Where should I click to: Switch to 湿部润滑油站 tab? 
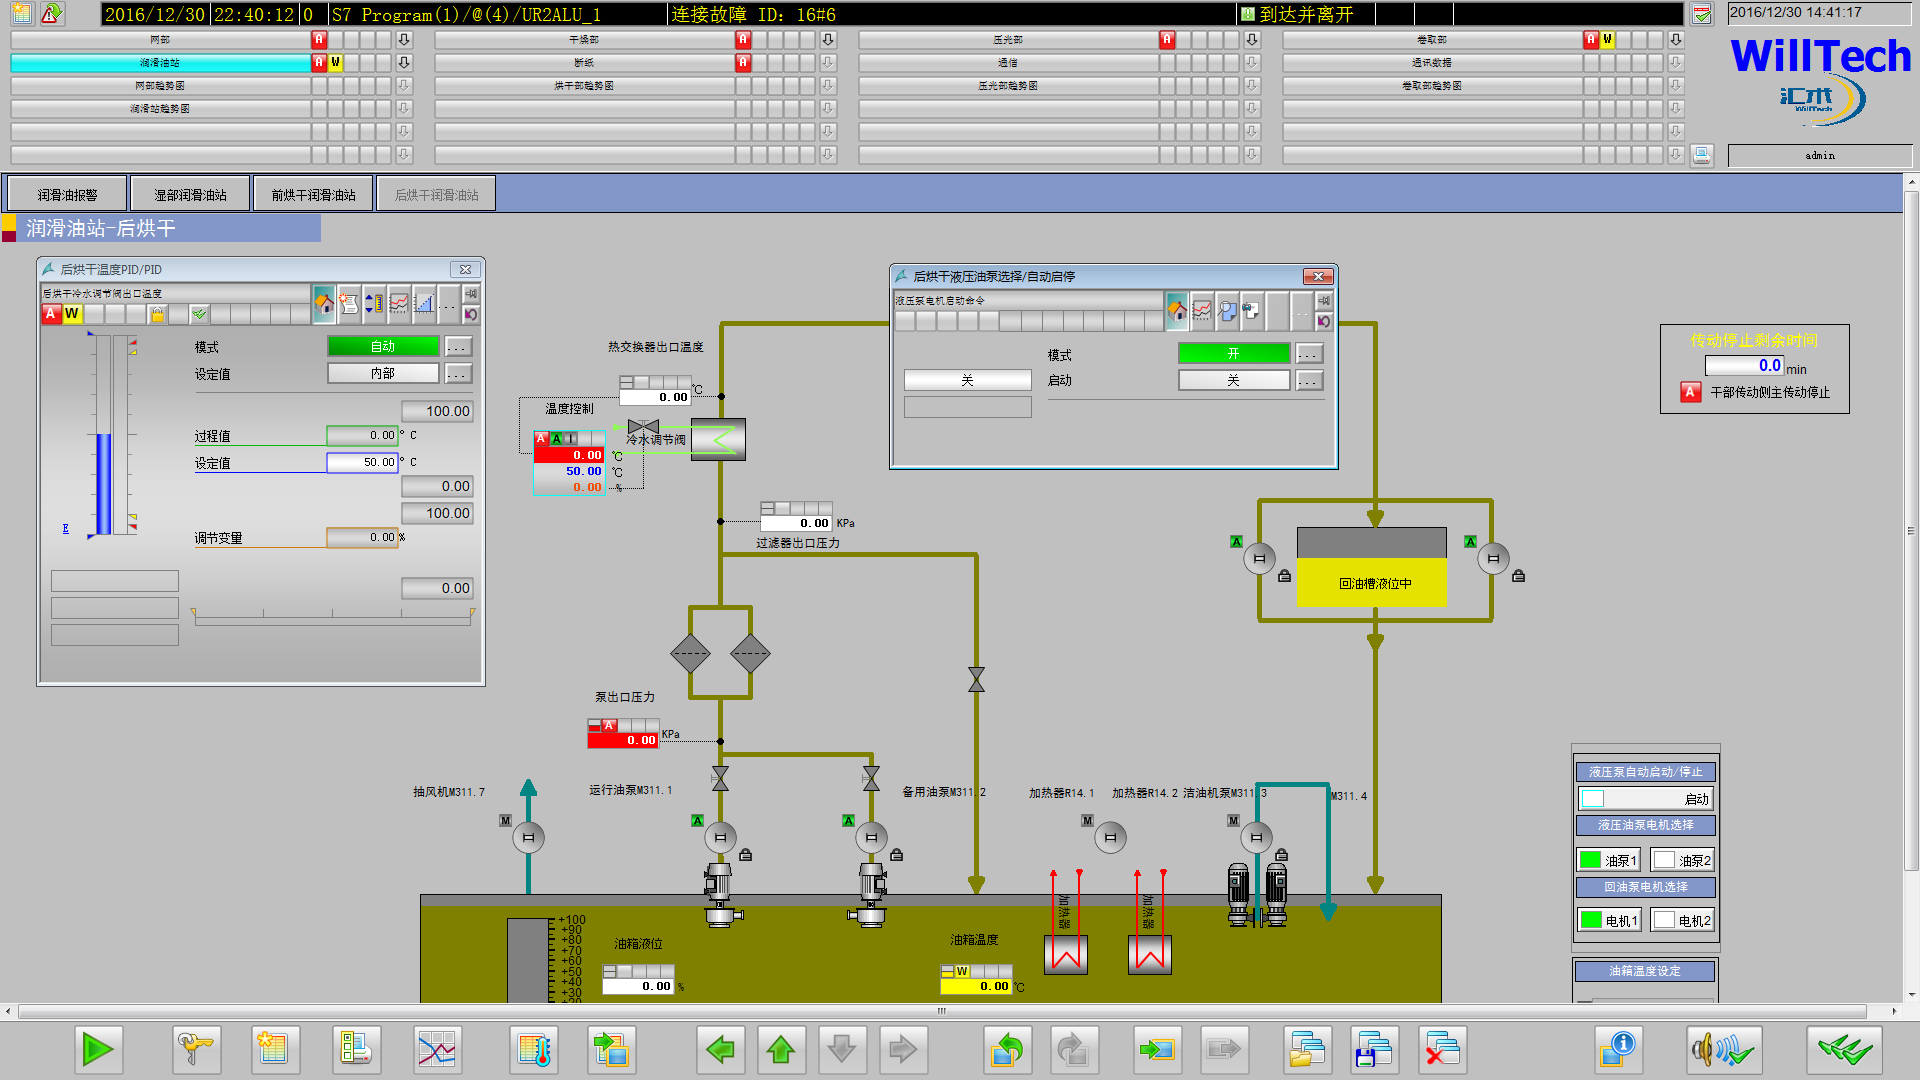tap(190, 195)
